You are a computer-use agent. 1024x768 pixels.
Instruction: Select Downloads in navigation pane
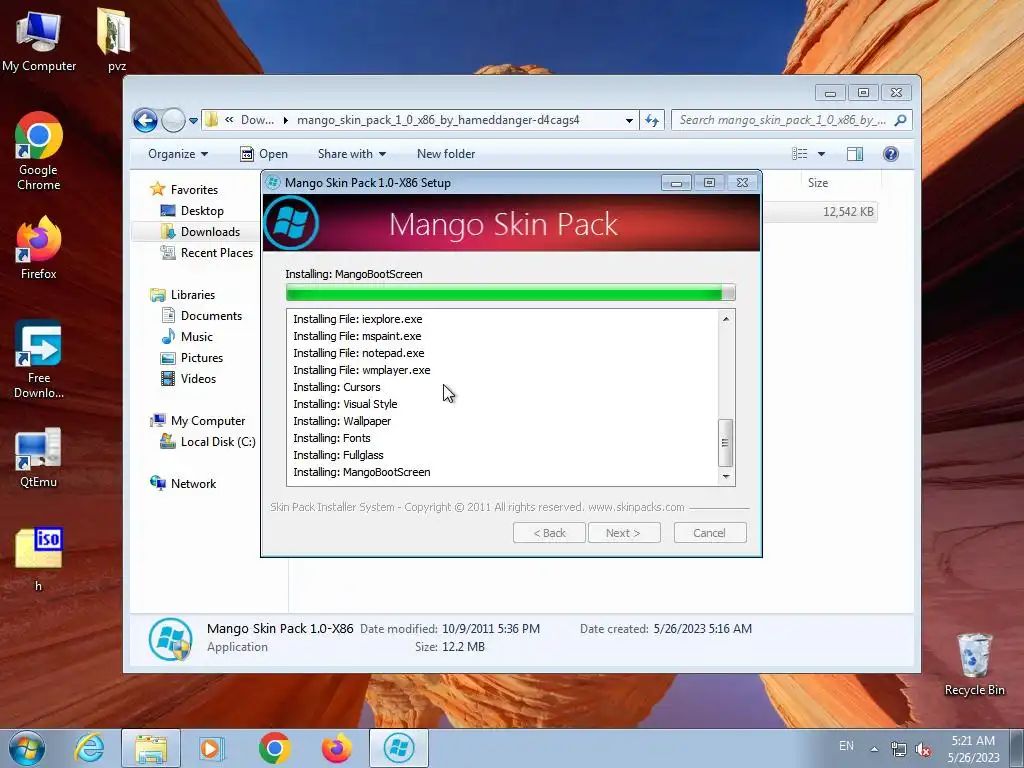coord(200,232)
